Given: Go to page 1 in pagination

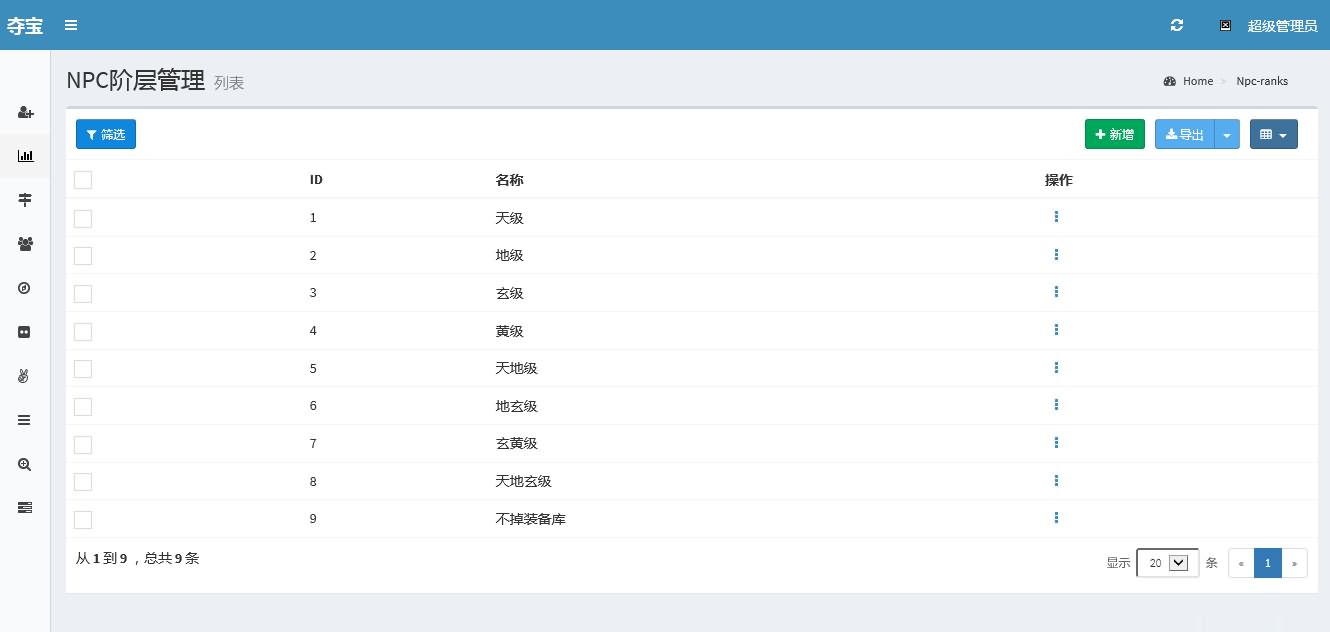Looking at the screenshot, I should 1267,563.
